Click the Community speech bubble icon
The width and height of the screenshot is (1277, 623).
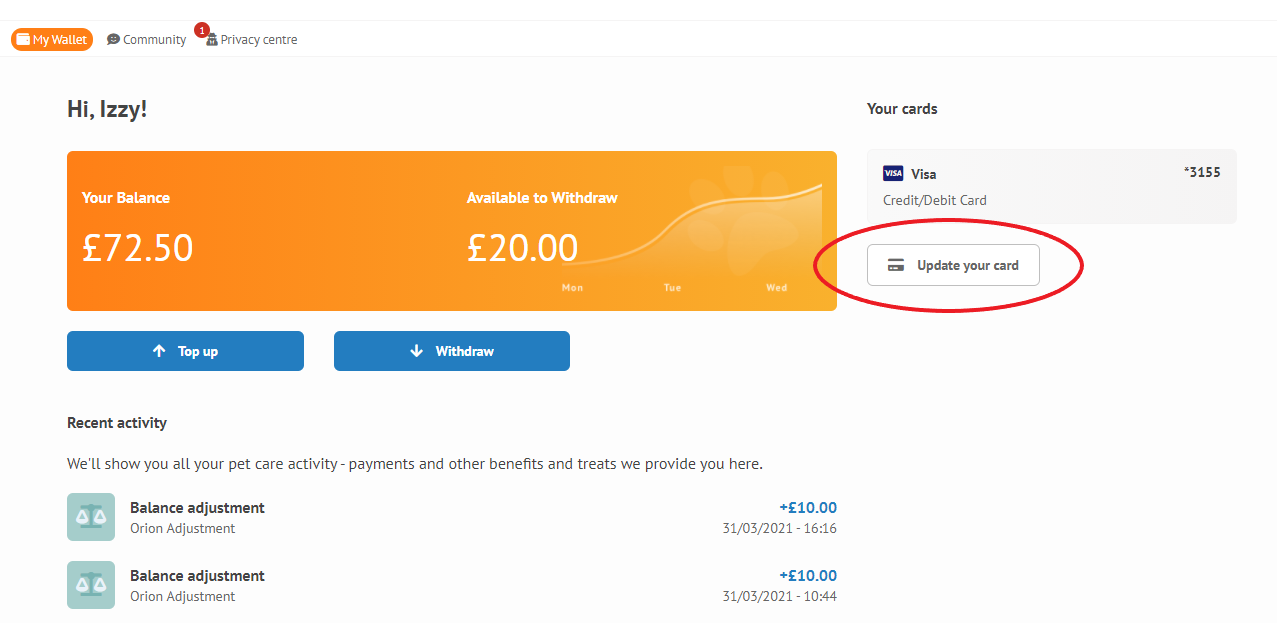click(x=113, y=40)
